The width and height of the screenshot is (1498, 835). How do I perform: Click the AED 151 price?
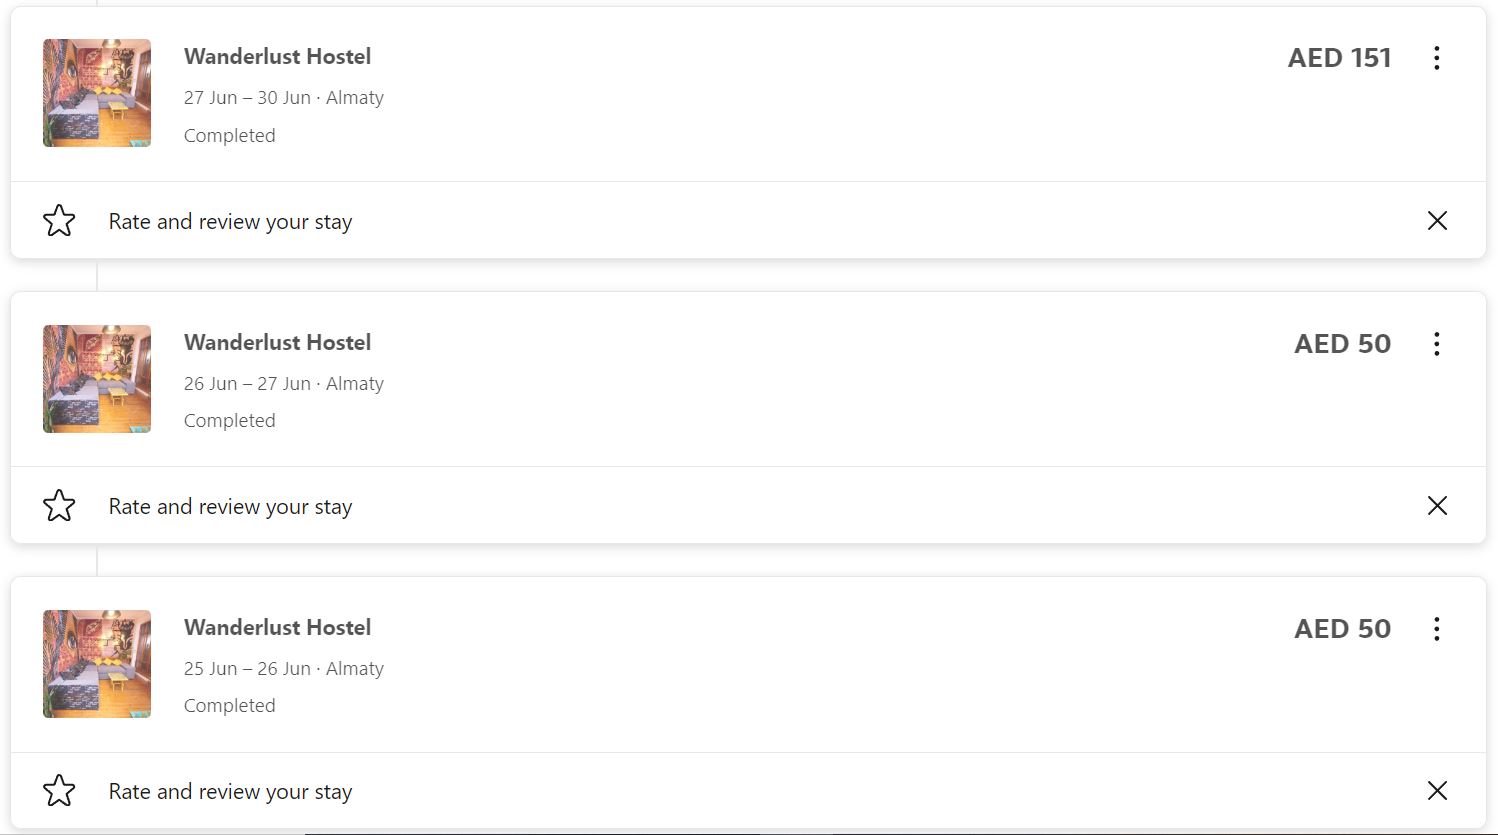click(1339, 58)
